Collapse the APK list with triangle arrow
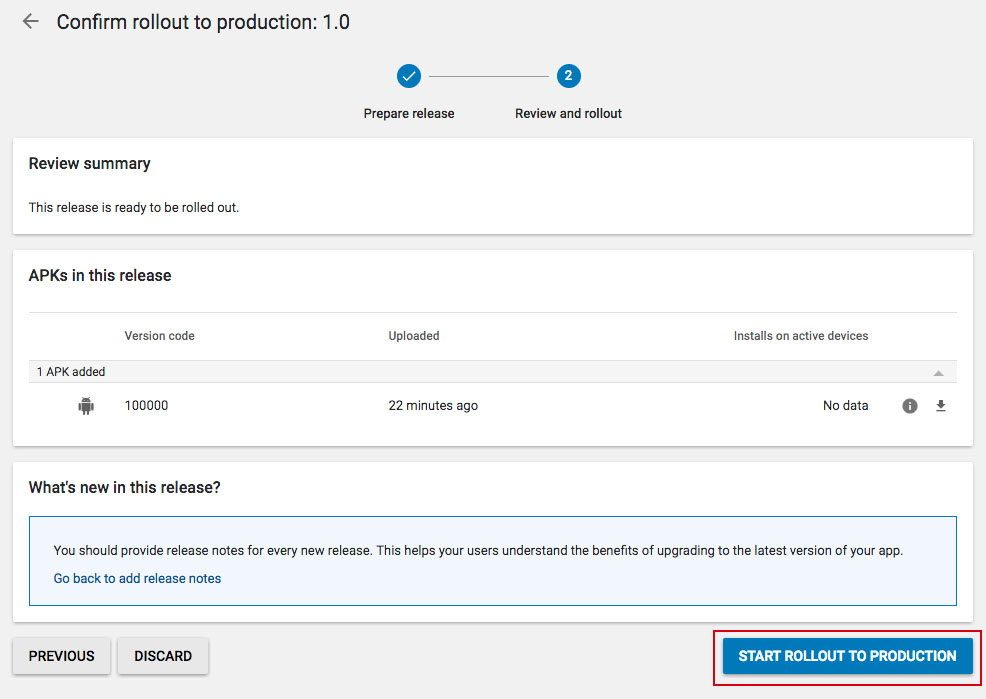986x699 pixels. click(x=938, y=372)
